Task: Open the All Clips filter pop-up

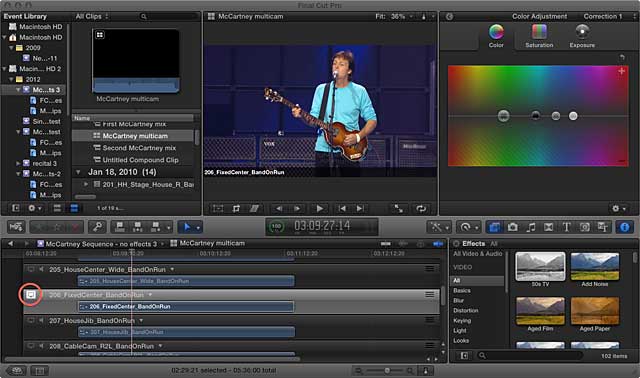Action: click(x=92, y=16)
